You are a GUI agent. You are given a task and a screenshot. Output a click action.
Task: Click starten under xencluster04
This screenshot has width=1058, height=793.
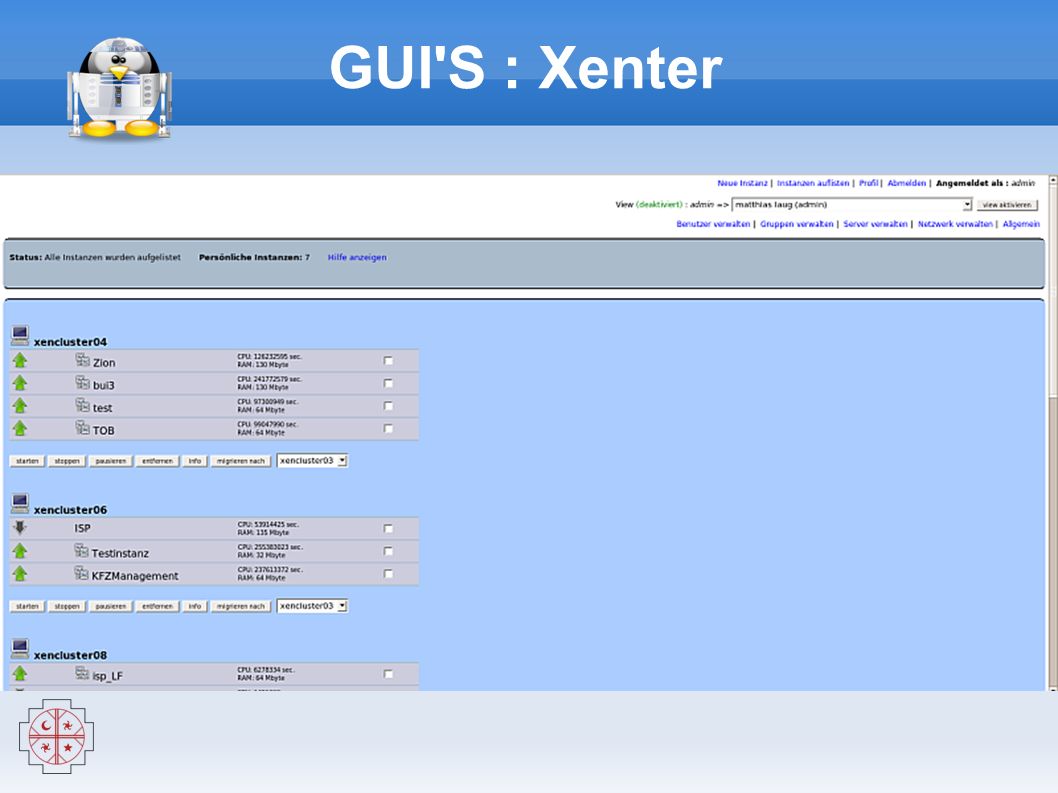[x=27, y=461]
